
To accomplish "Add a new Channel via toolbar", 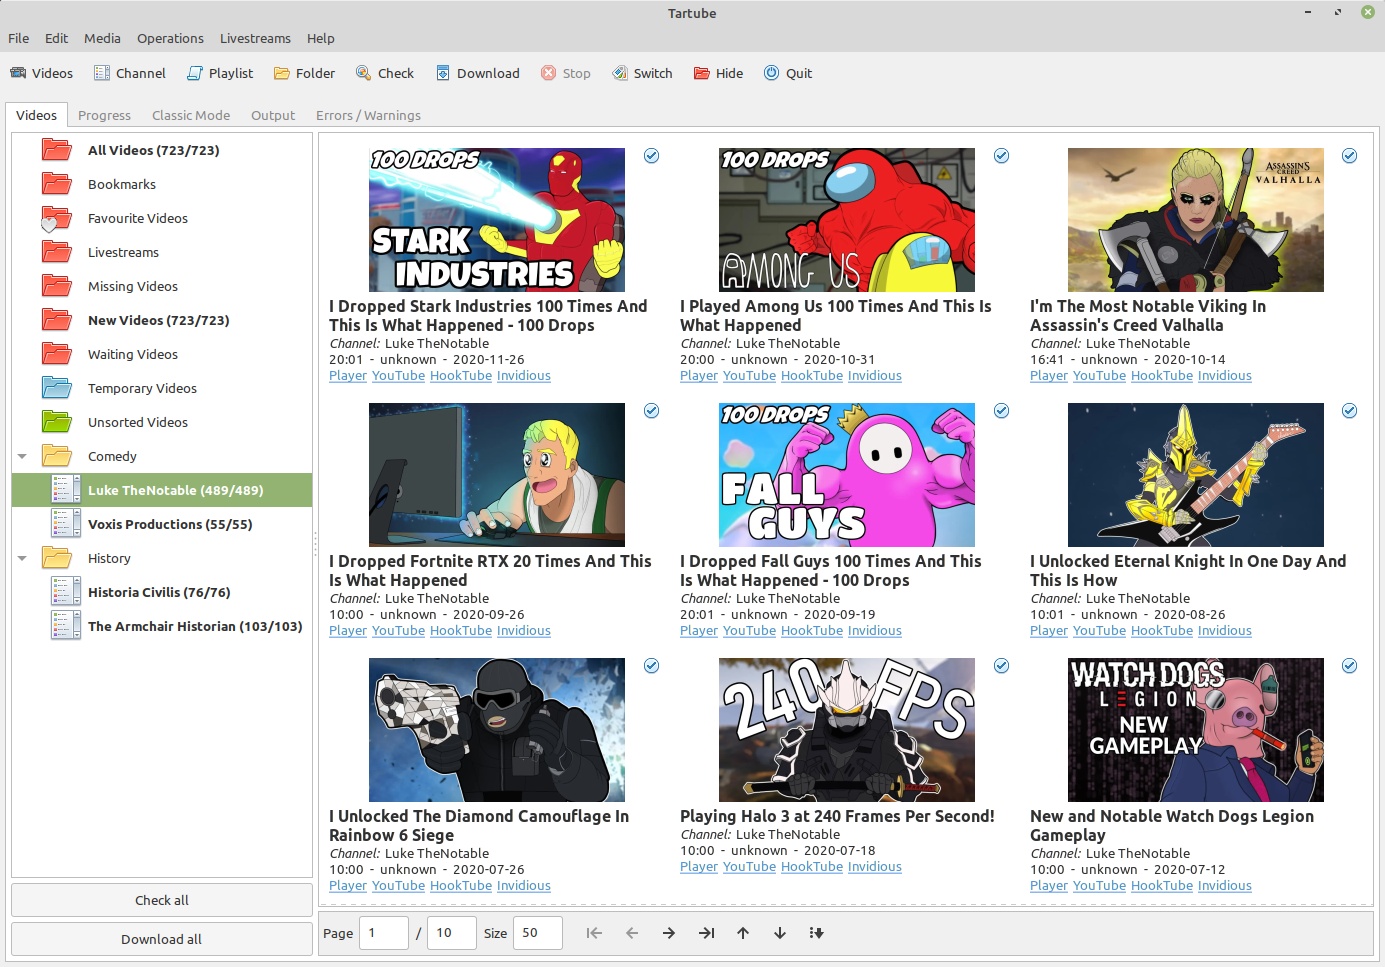I will point(129,72).
